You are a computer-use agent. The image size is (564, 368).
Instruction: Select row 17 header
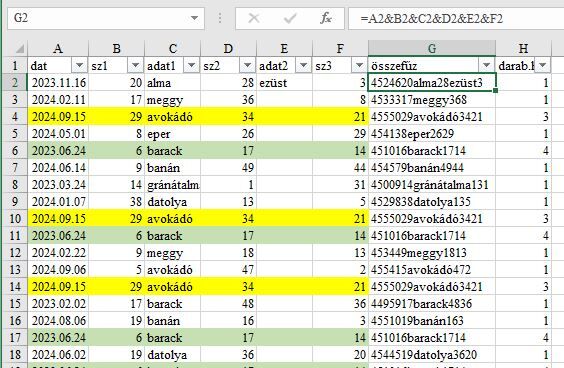coord(15,338)
